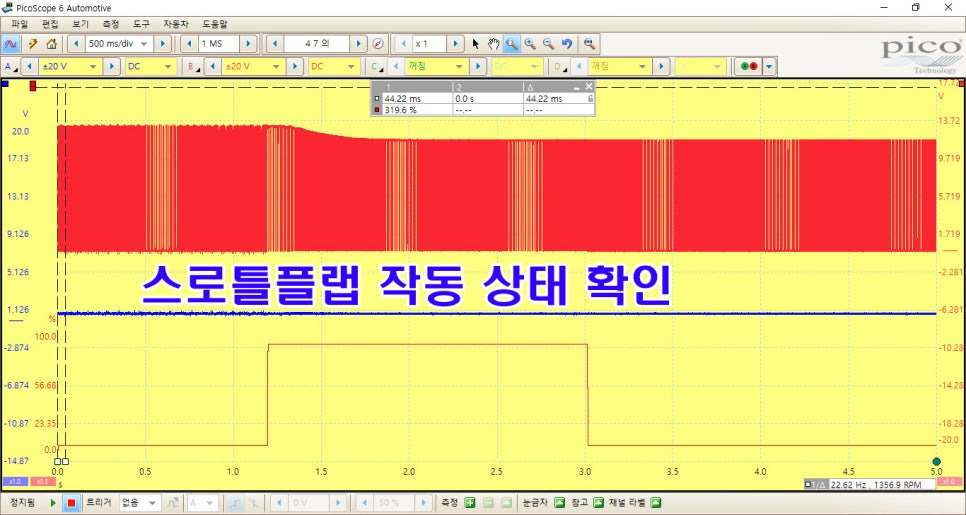
Task: Open Channel B ±20 V range dropdown
Action: tap(277, 67)
